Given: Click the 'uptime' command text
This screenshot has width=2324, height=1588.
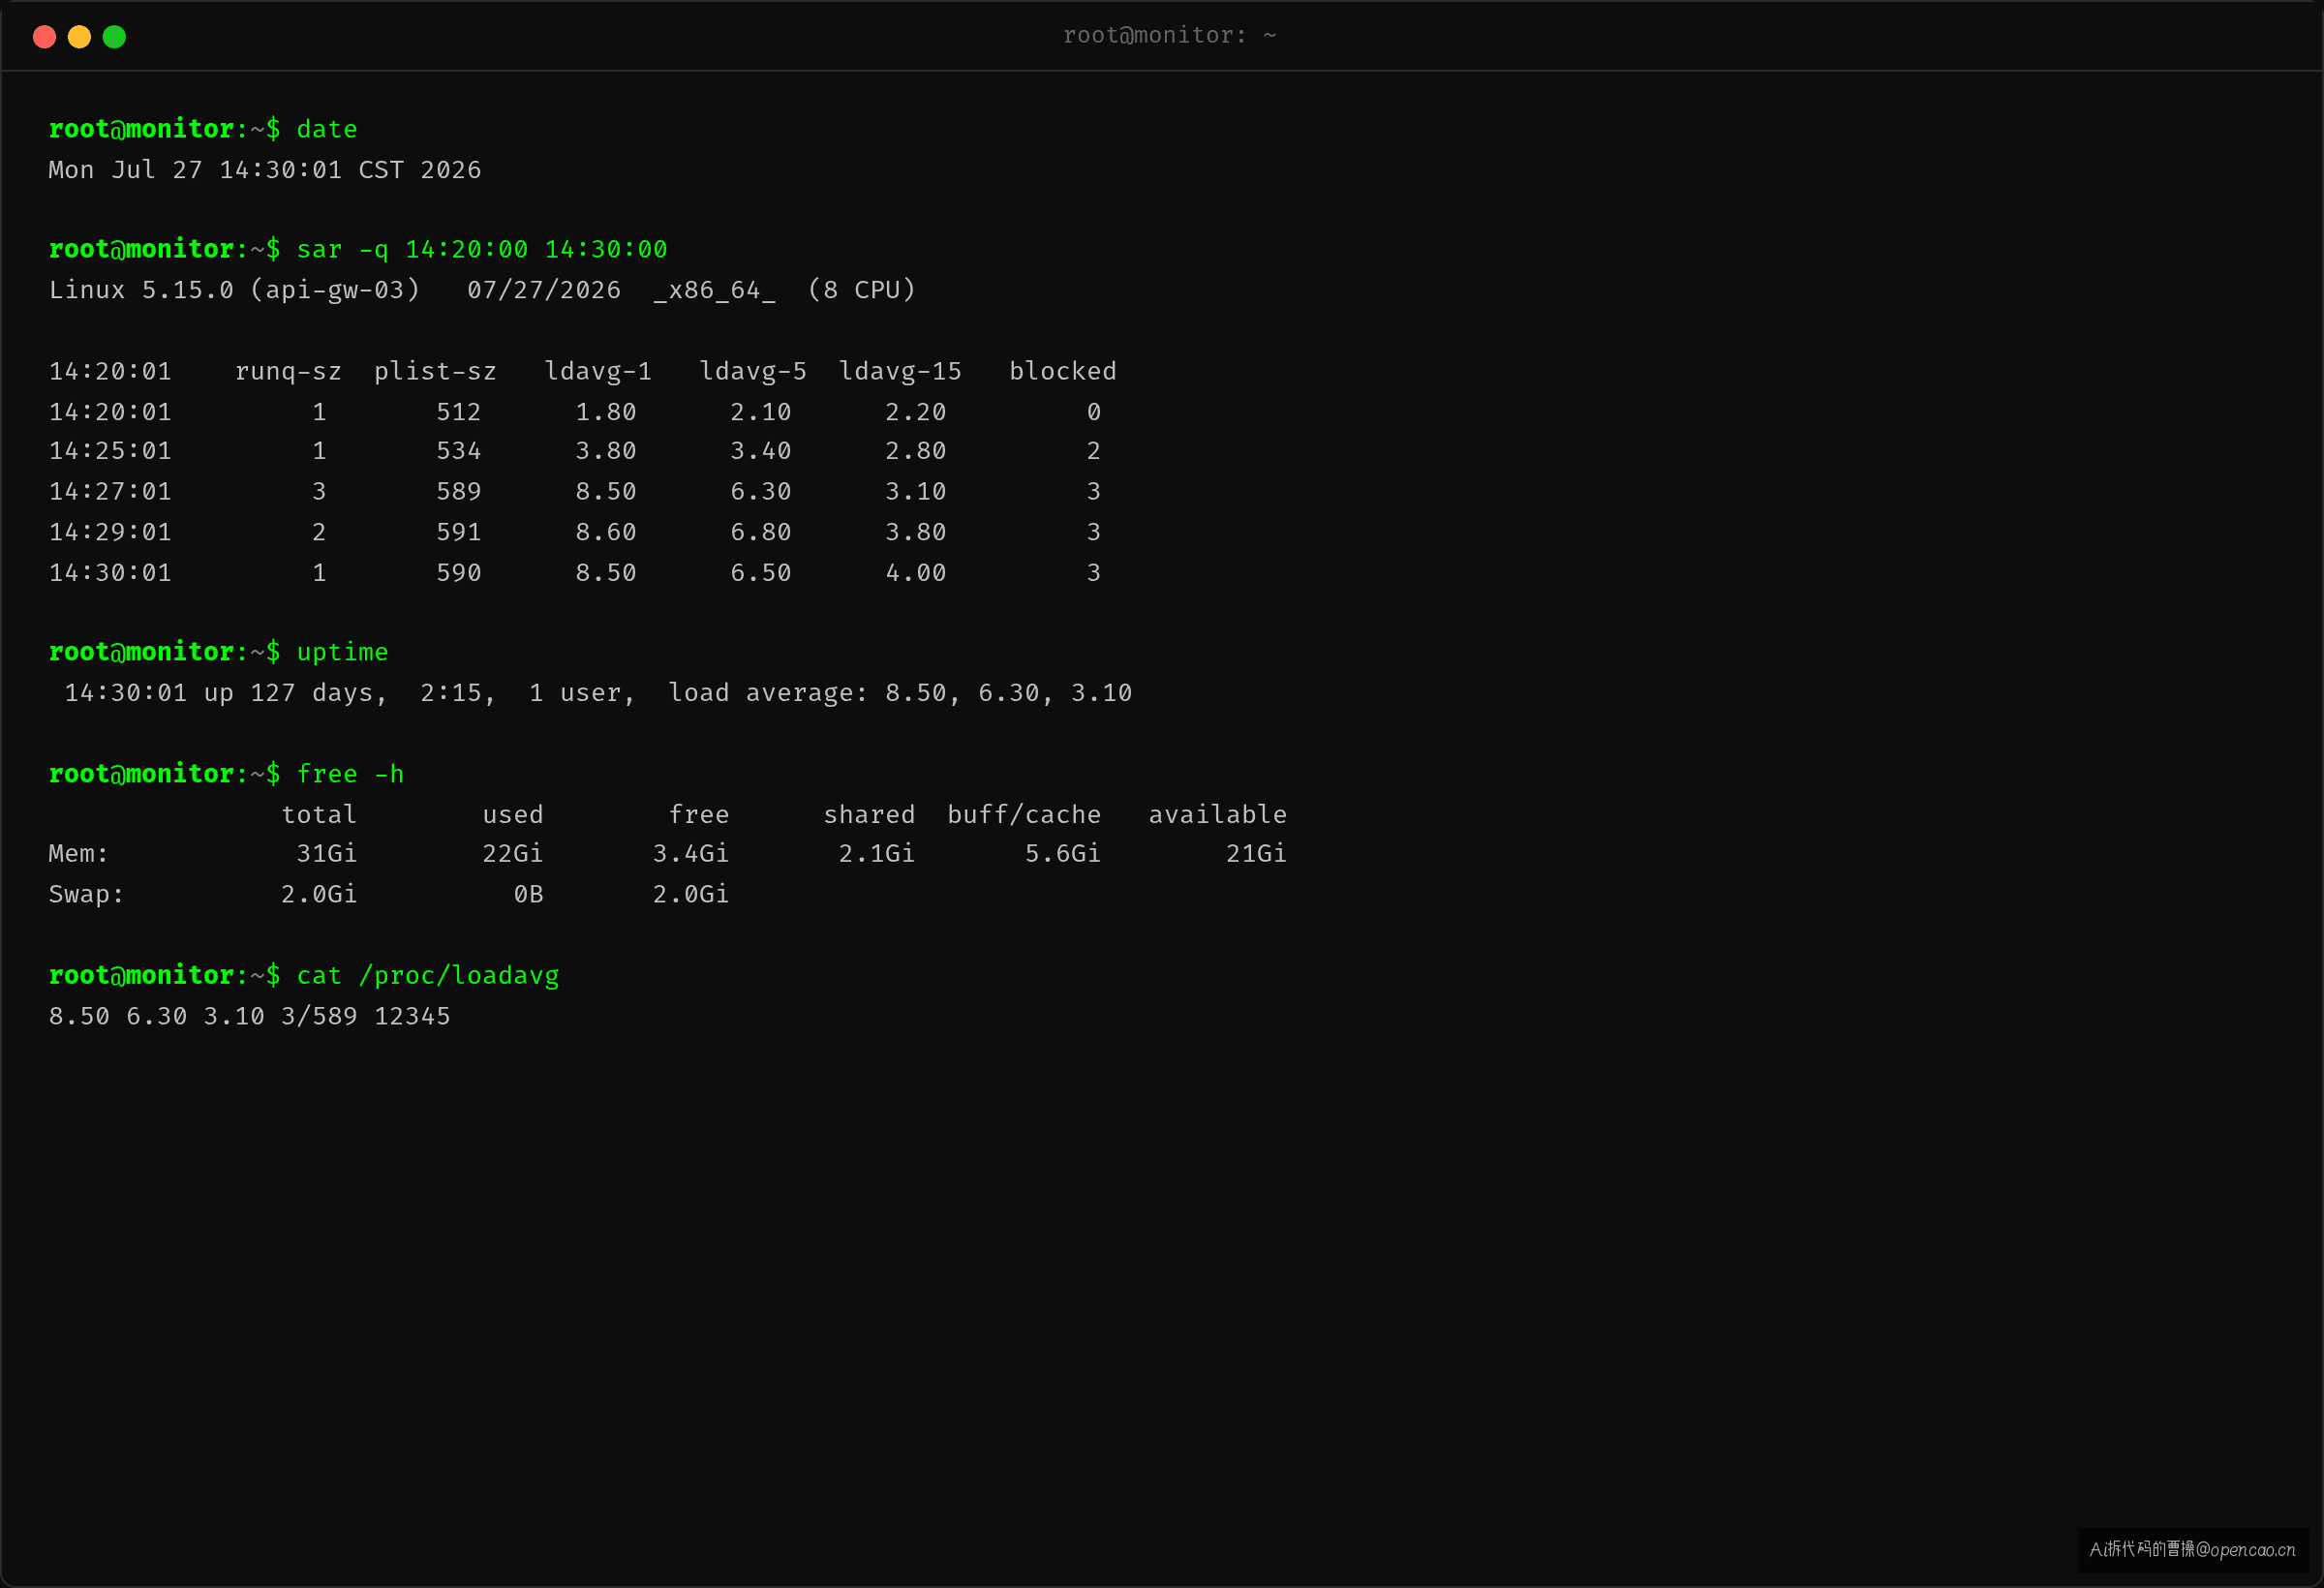Looking at the screenshot, I should (x=342, y=652).
